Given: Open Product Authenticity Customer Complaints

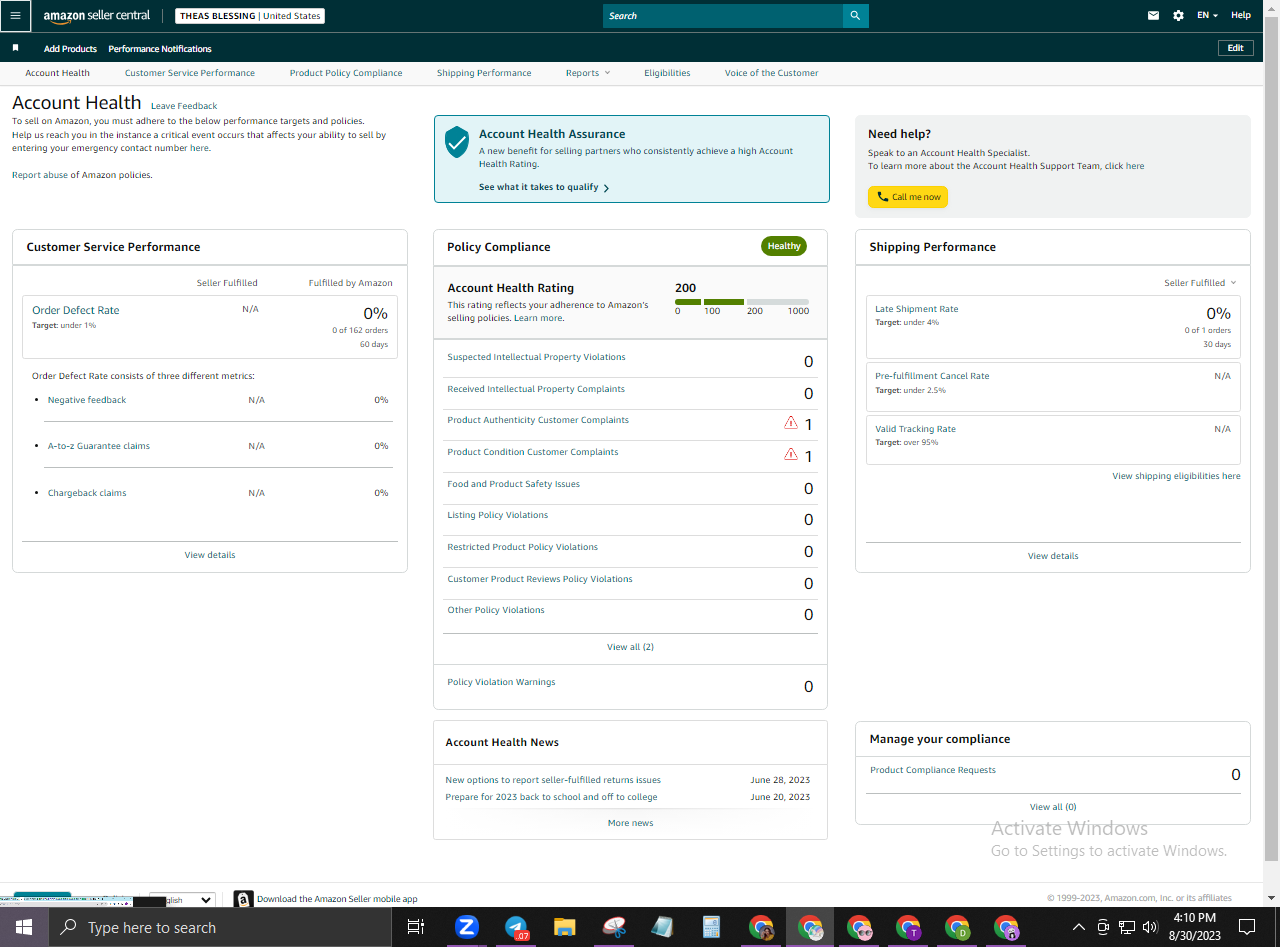Looking at the screenshot, I should tap(538, 420).
